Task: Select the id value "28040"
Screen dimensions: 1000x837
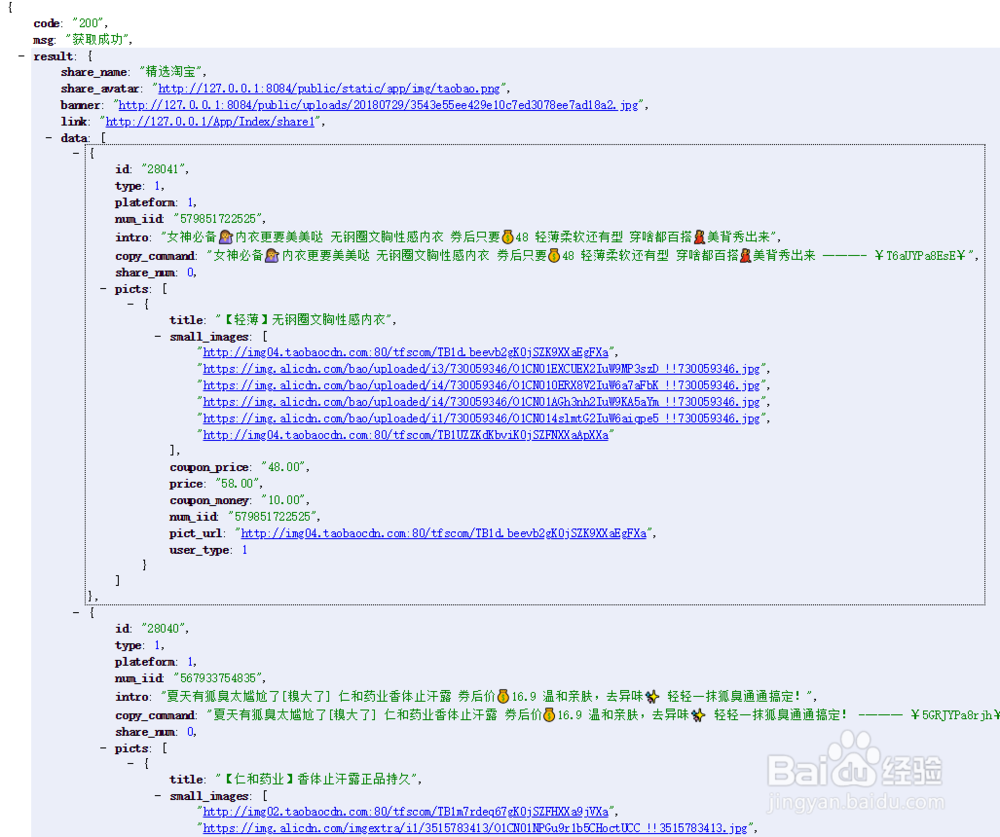Action: pos(163,628)
